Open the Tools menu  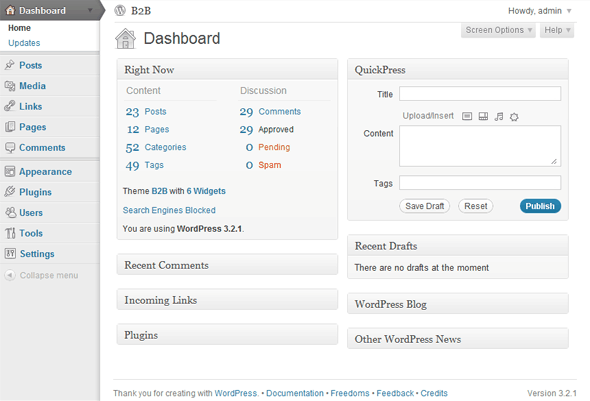tap(31, 233)
